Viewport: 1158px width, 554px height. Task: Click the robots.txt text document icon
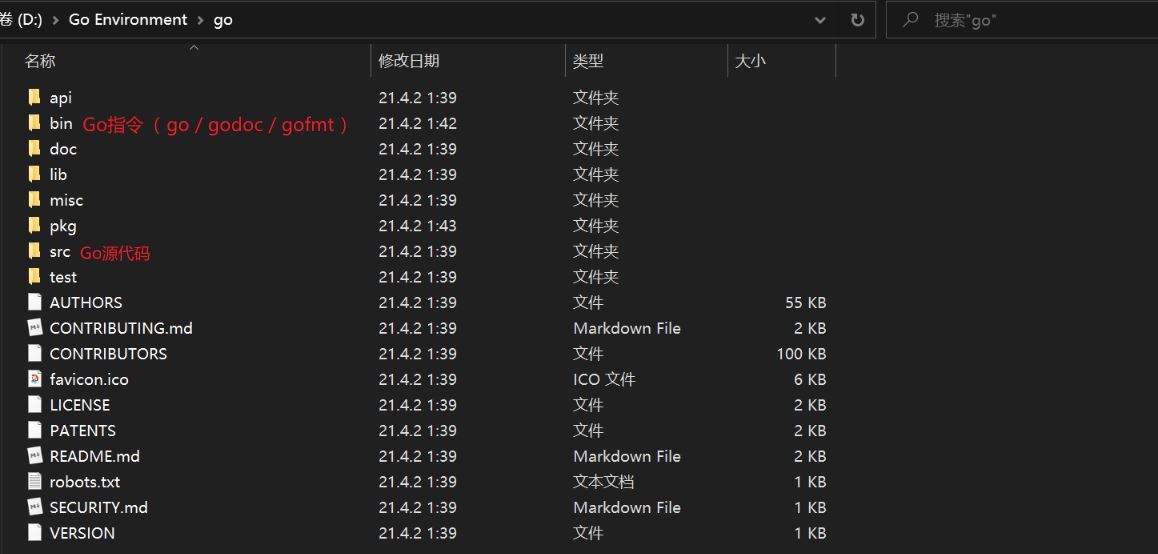pos(34,482)
